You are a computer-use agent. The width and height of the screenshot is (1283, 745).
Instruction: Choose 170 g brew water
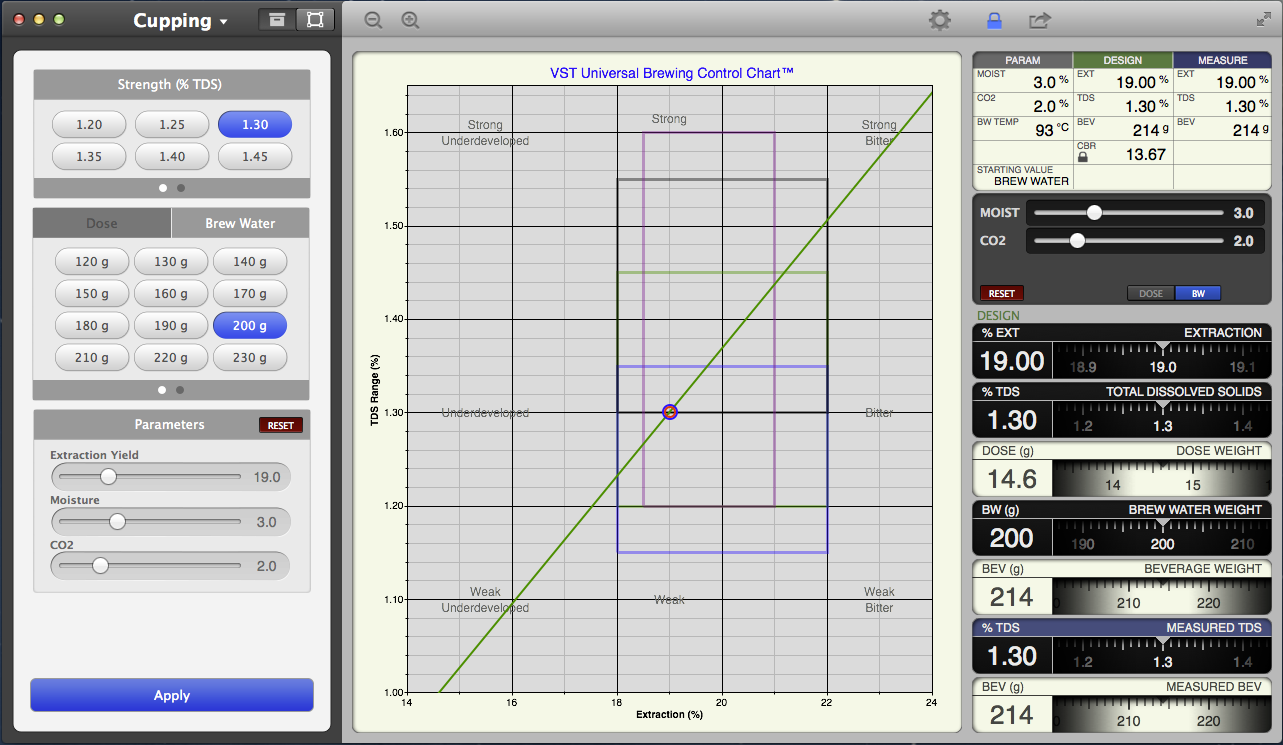point(250,294)
